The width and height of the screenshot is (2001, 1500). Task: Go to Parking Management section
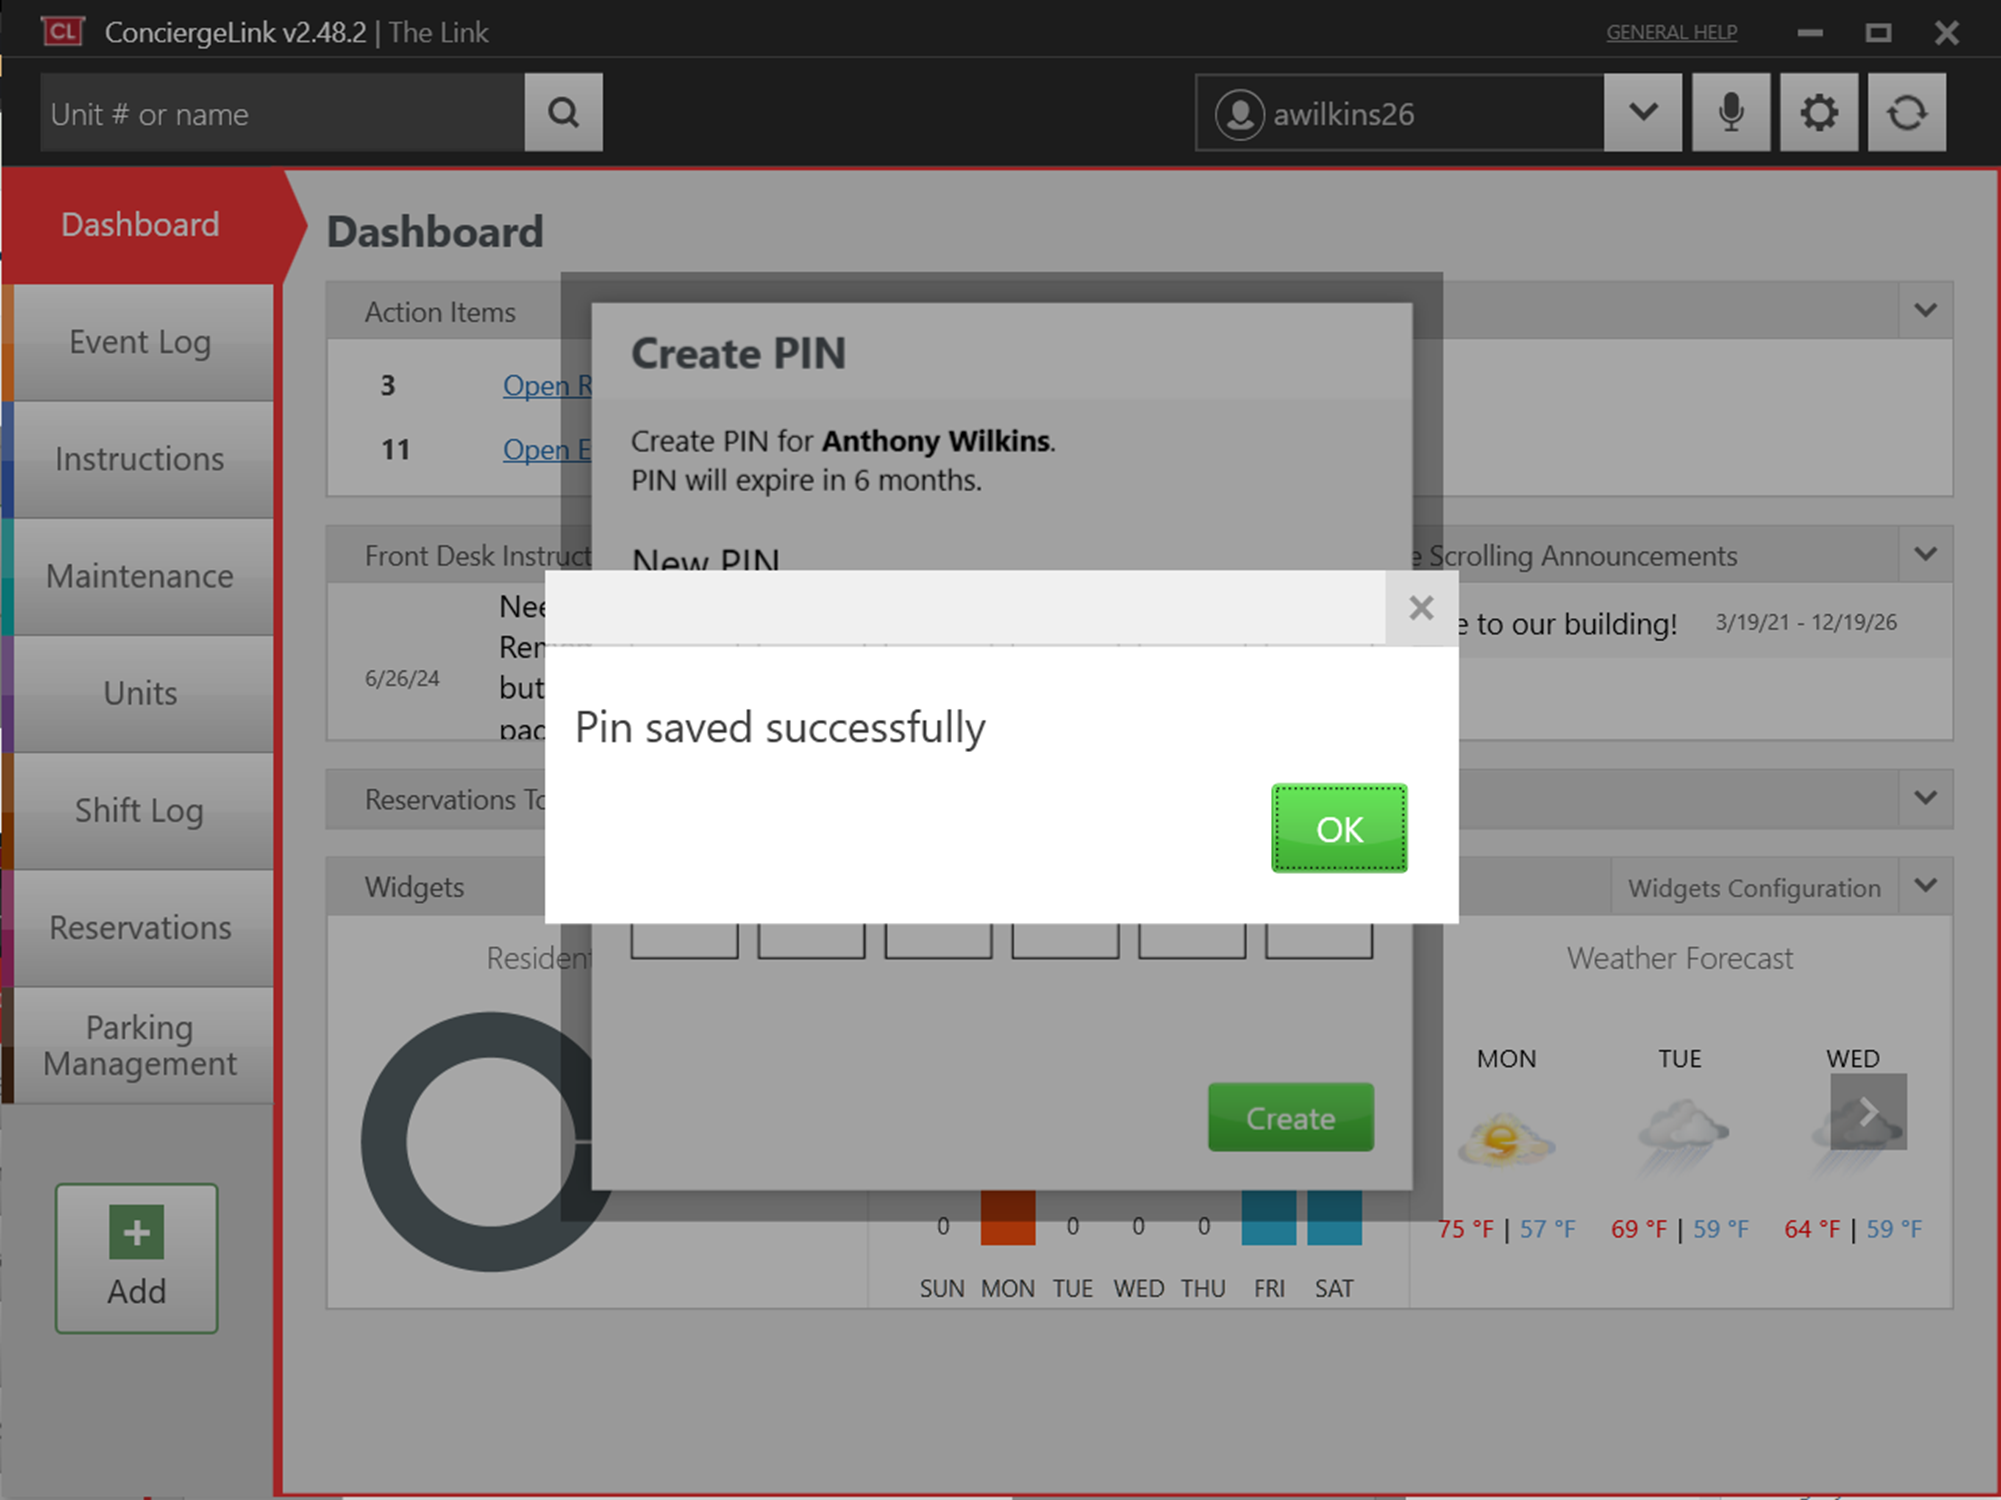[140, 1045]
